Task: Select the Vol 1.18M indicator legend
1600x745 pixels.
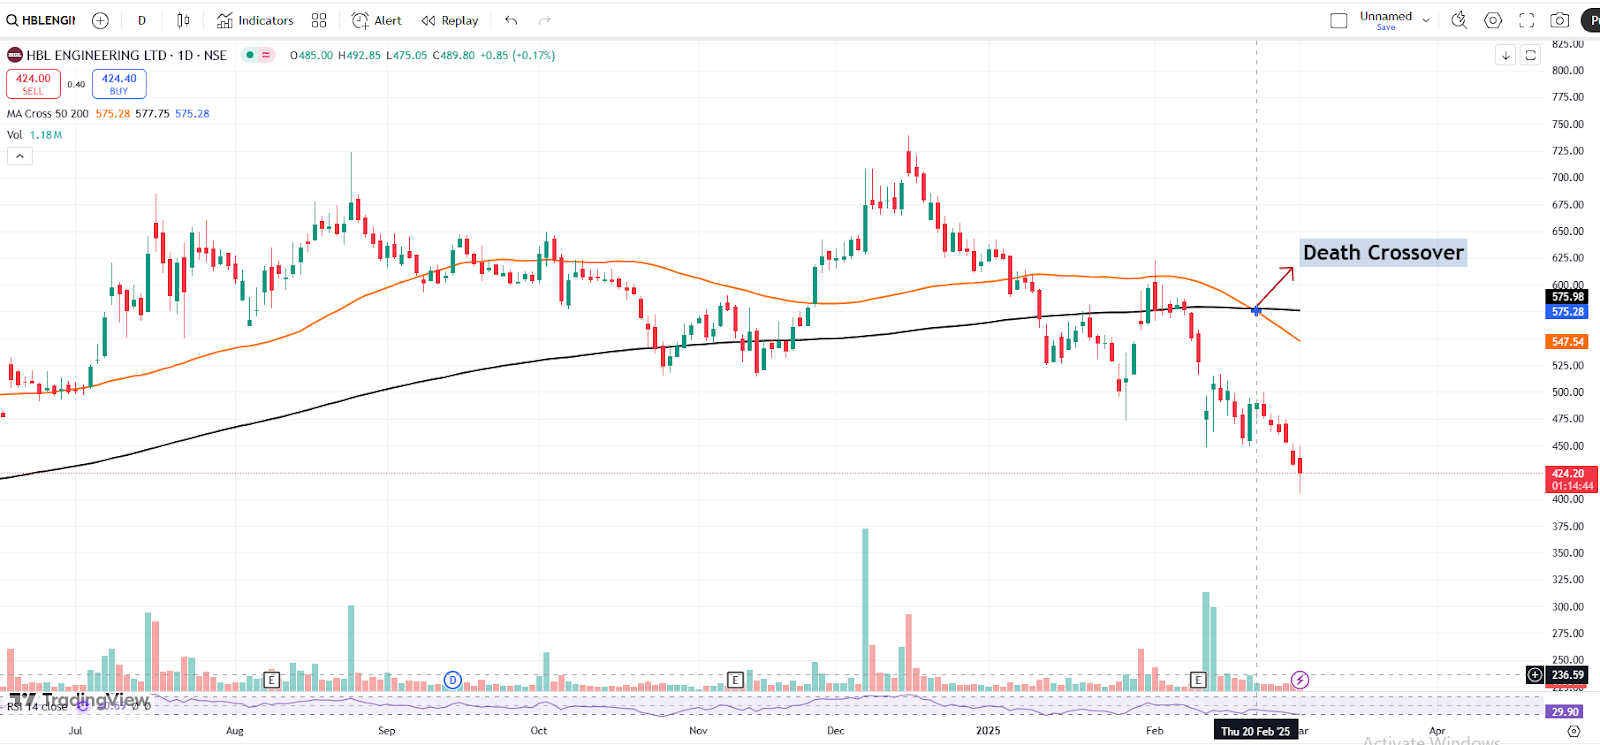Action: coord(34,135)
